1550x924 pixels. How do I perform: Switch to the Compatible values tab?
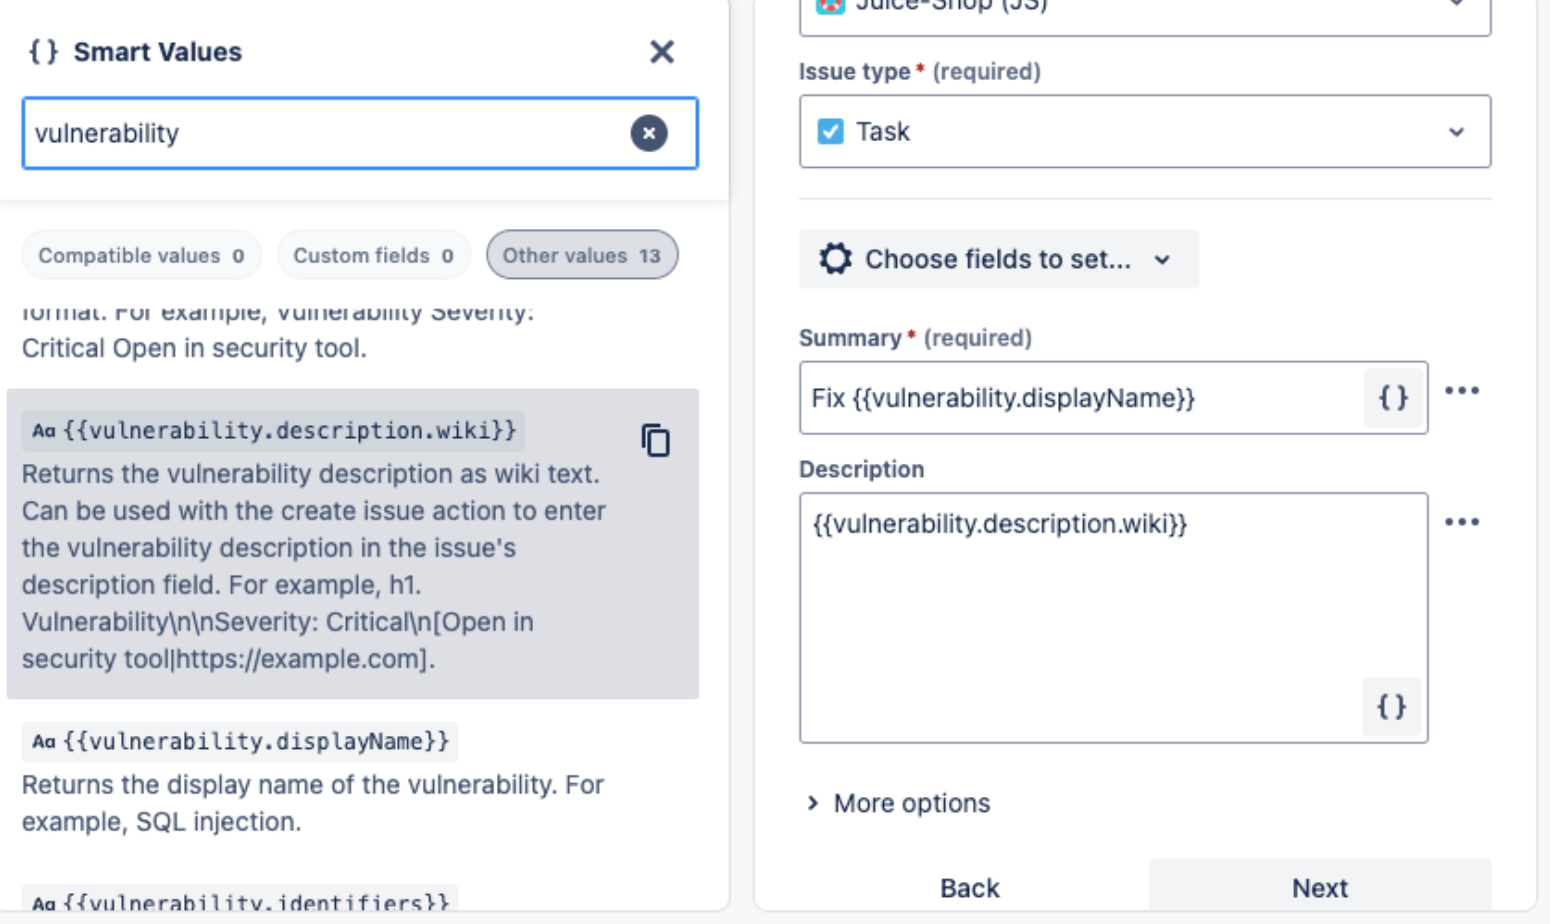(x=141, y=256)
